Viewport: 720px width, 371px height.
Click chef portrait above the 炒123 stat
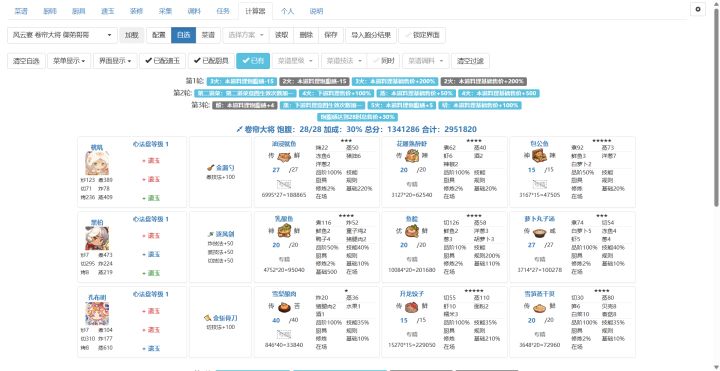click(97, 163)
